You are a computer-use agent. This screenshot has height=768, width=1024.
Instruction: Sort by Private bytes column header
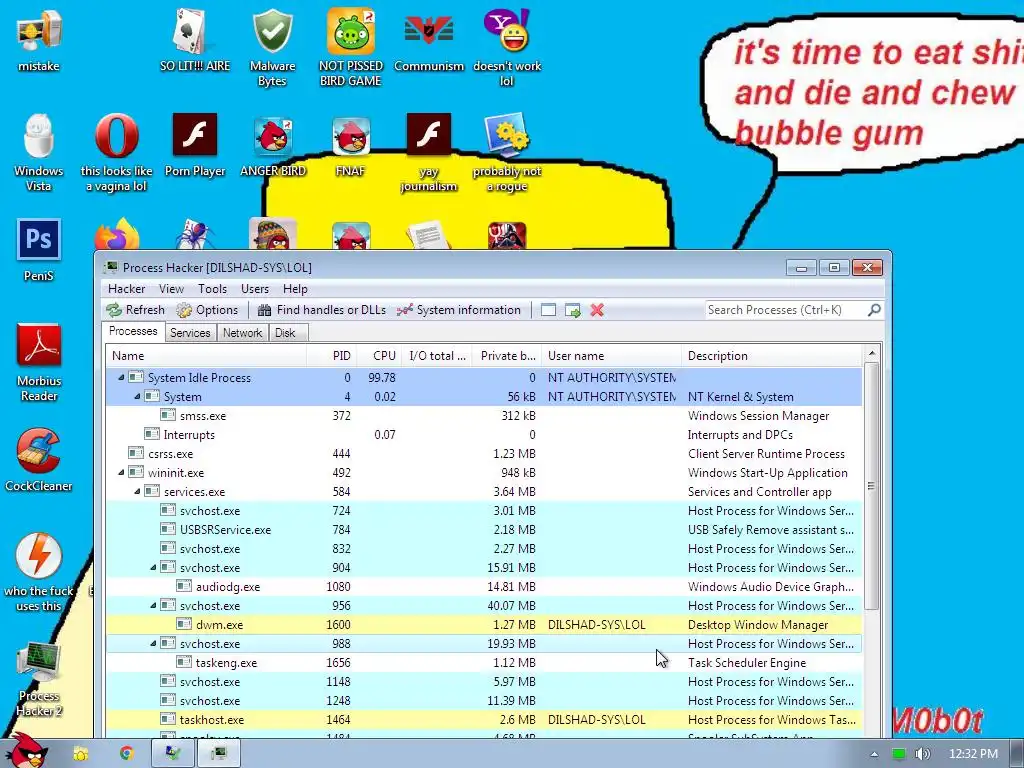505,356
